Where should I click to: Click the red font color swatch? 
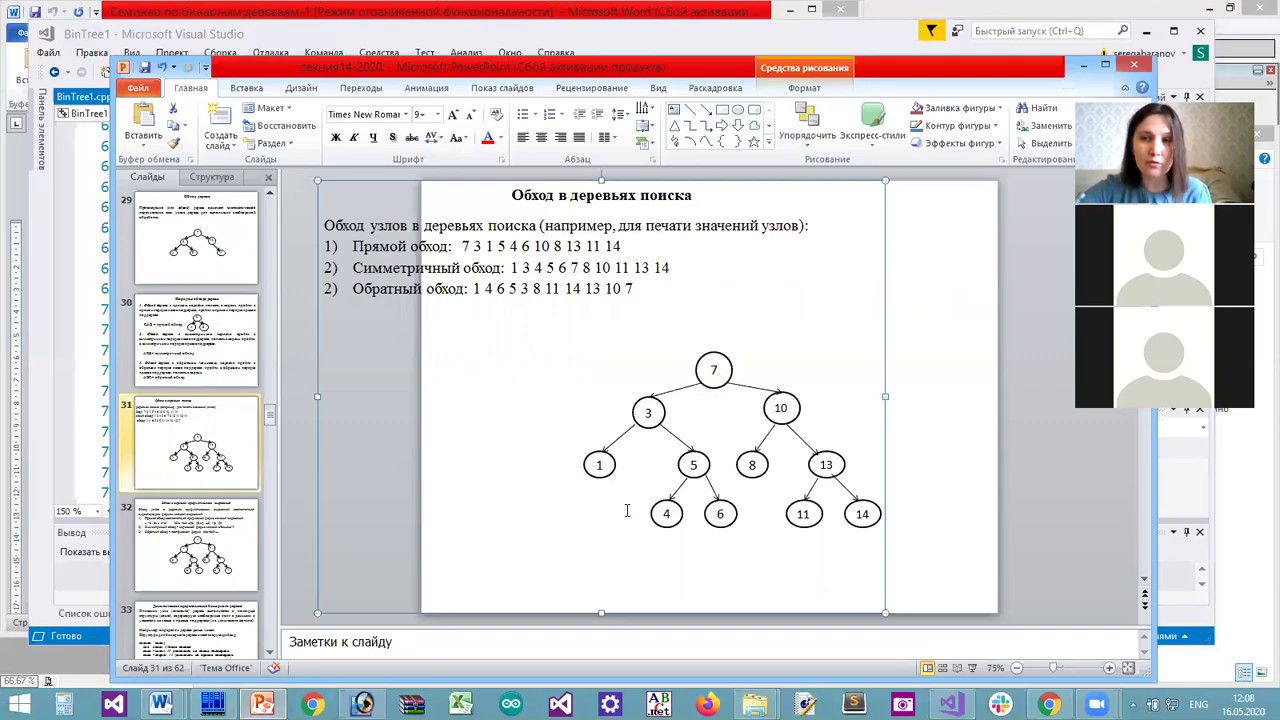coord(488,137)
